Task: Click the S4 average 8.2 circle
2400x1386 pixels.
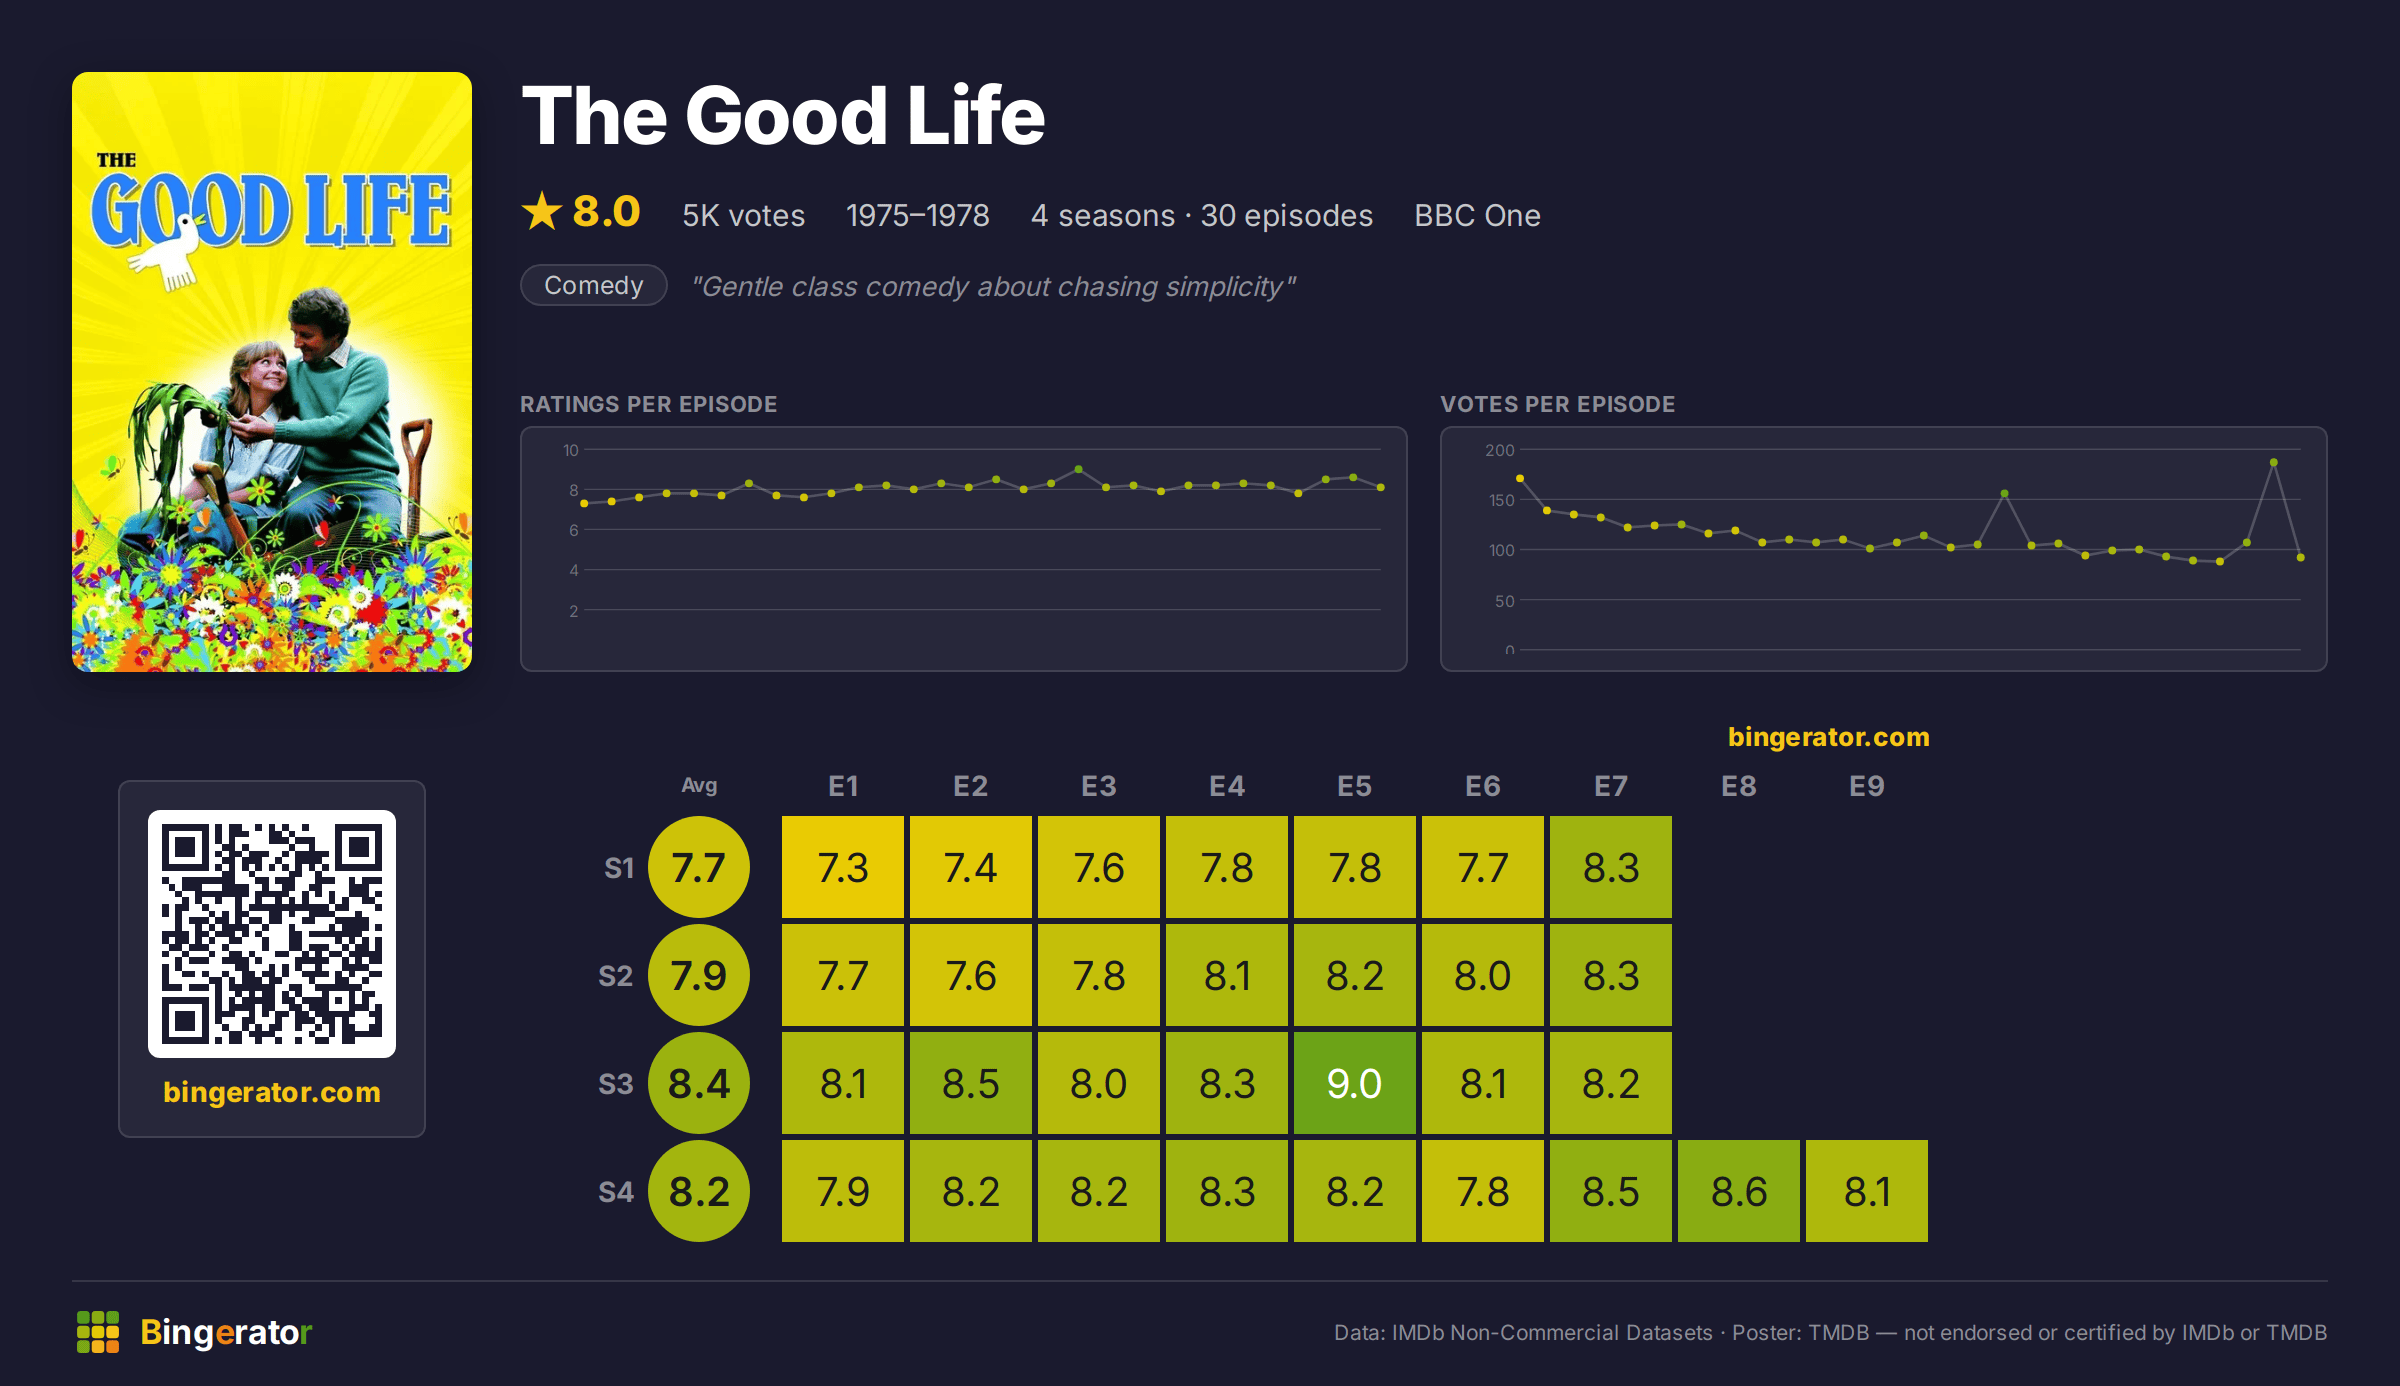Action: (699, 1191)
